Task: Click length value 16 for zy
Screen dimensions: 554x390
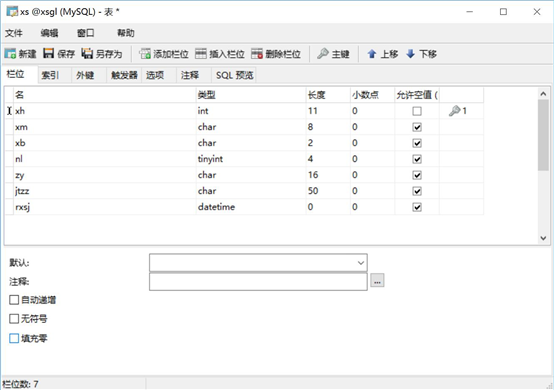Action: point(328,175)
